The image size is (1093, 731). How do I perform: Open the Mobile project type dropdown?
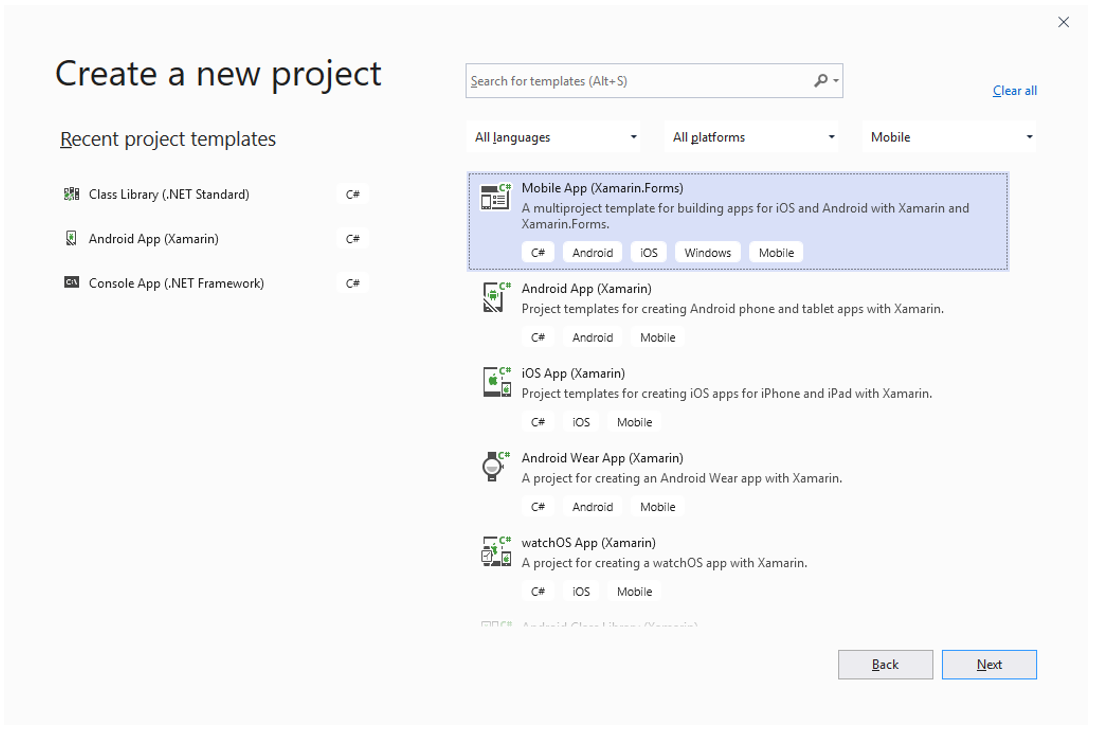949,137
